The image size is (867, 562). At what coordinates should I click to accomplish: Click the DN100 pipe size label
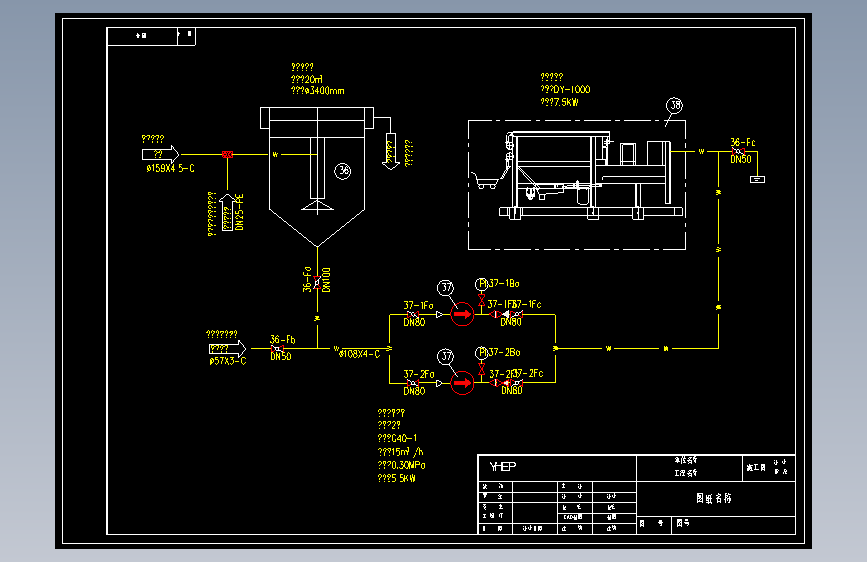pyautogui.click(x=326, y=280)
